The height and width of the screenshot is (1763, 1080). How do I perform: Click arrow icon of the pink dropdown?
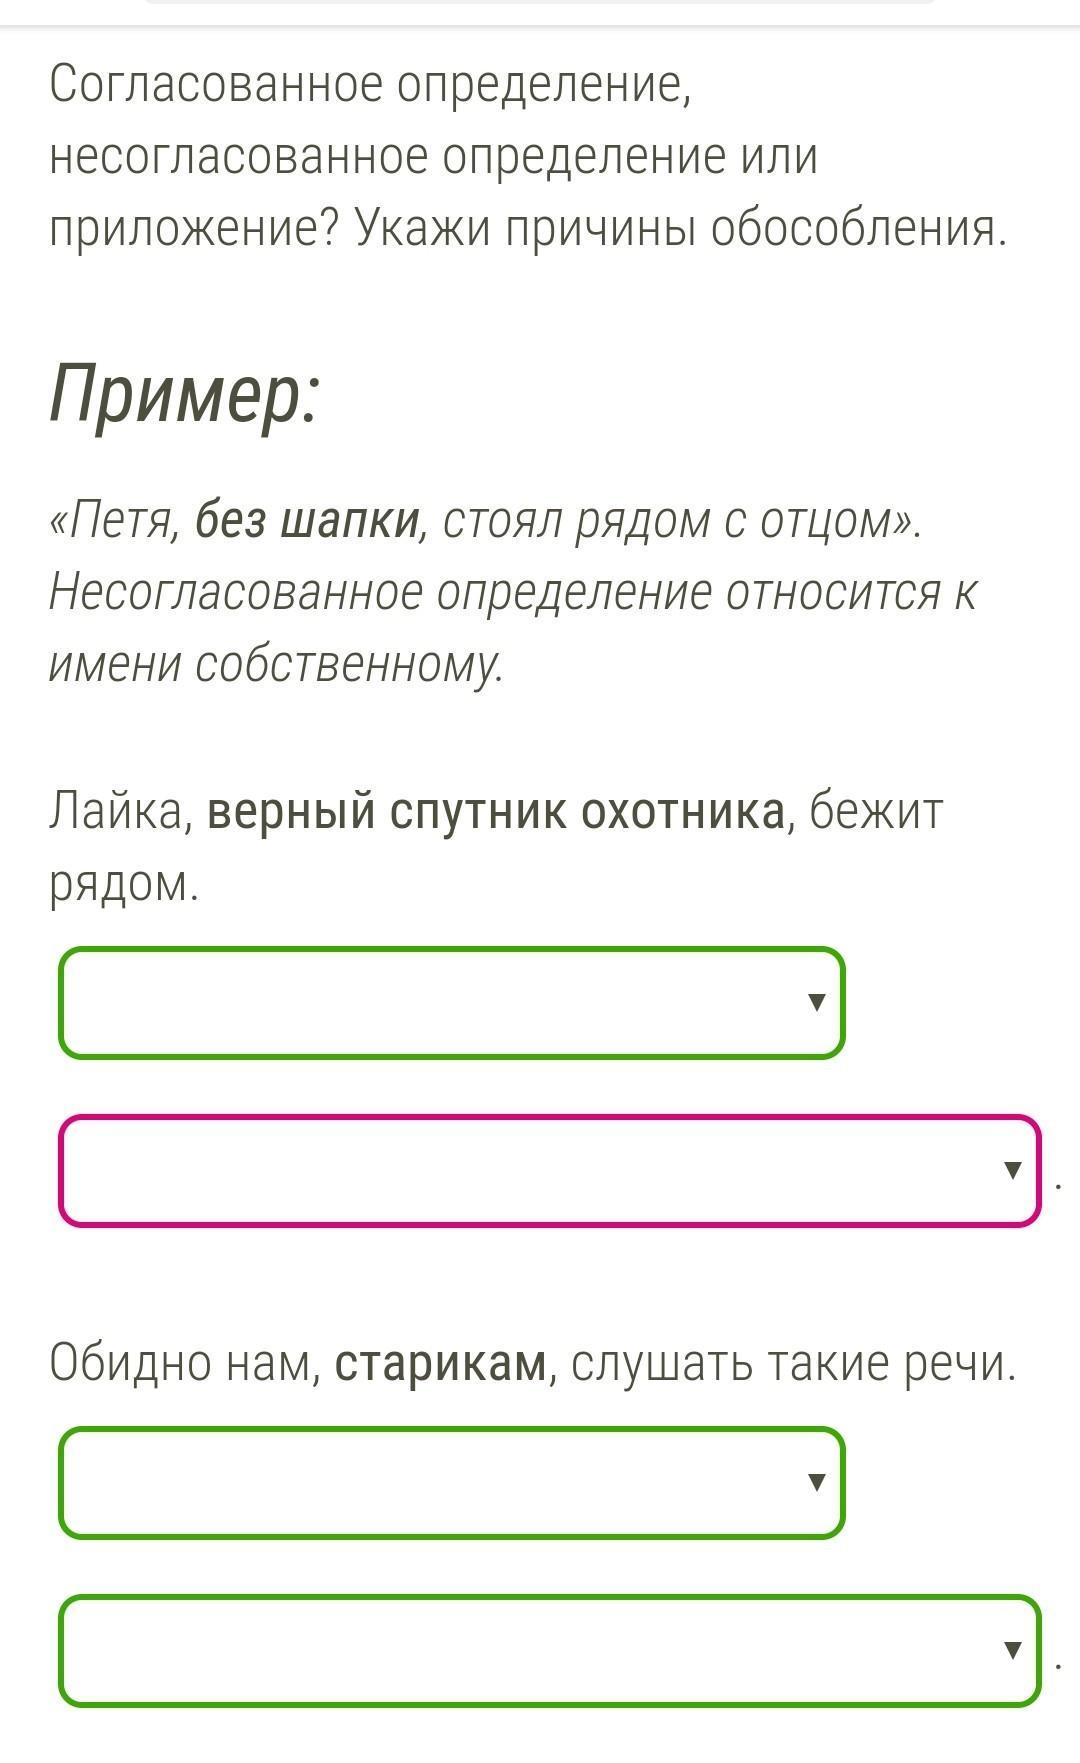click(1012, 1170)
